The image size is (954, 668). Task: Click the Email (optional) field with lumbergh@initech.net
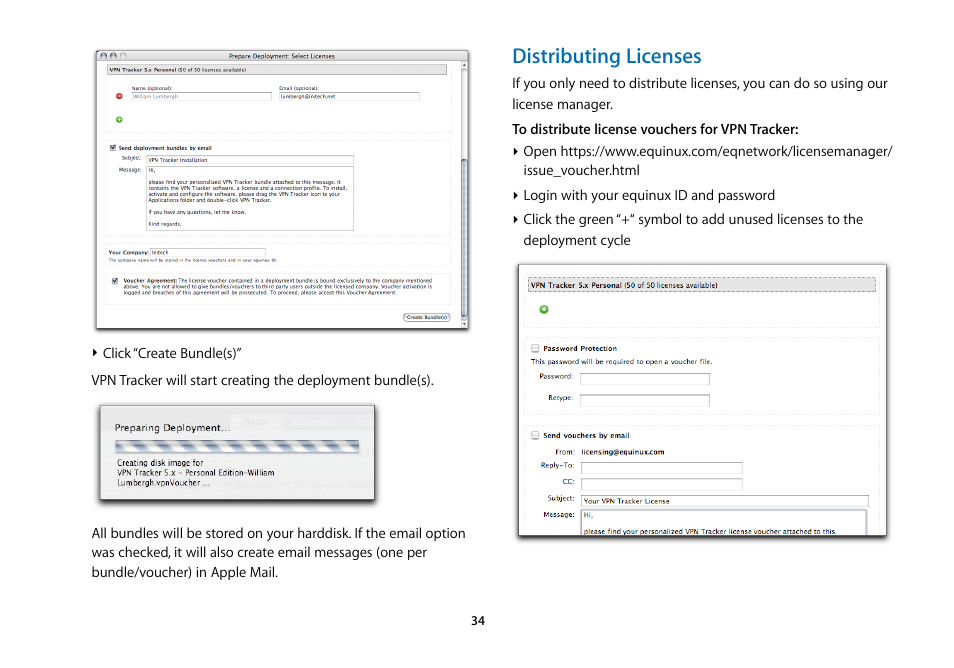349,96
